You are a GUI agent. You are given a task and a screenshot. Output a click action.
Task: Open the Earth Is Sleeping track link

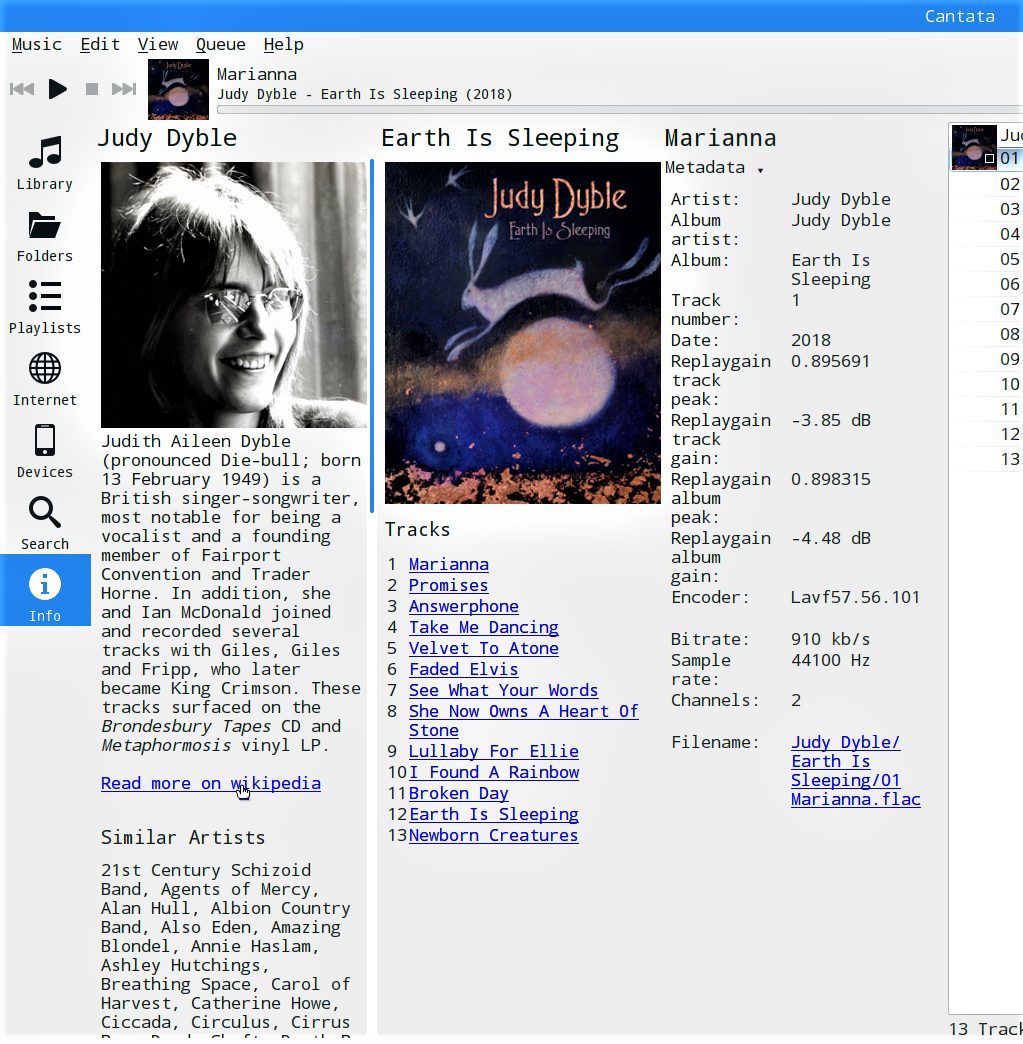(x=494, y=814)
